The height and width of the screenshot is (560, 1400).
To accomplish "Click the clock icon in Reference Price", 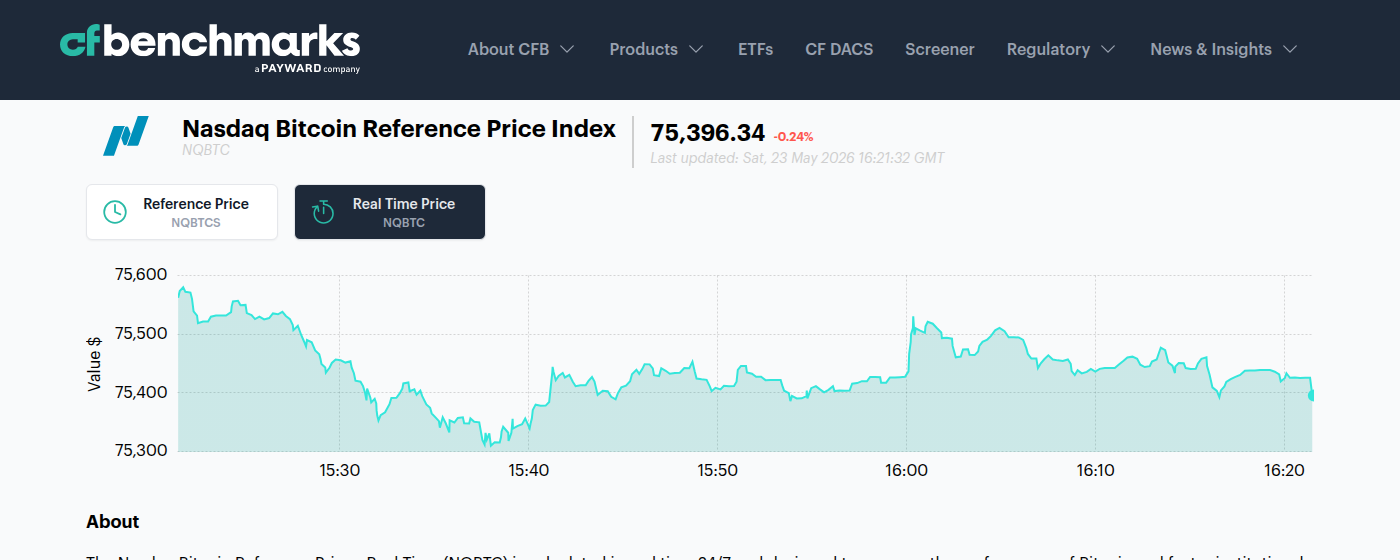I will click(116, 212).
